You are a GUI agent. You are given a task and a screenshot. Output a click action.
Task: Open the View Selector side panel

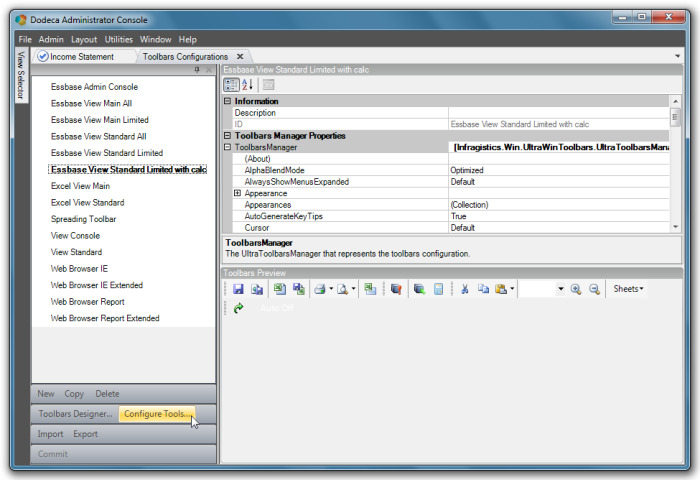pyautogui.click(x=21, y=75)
